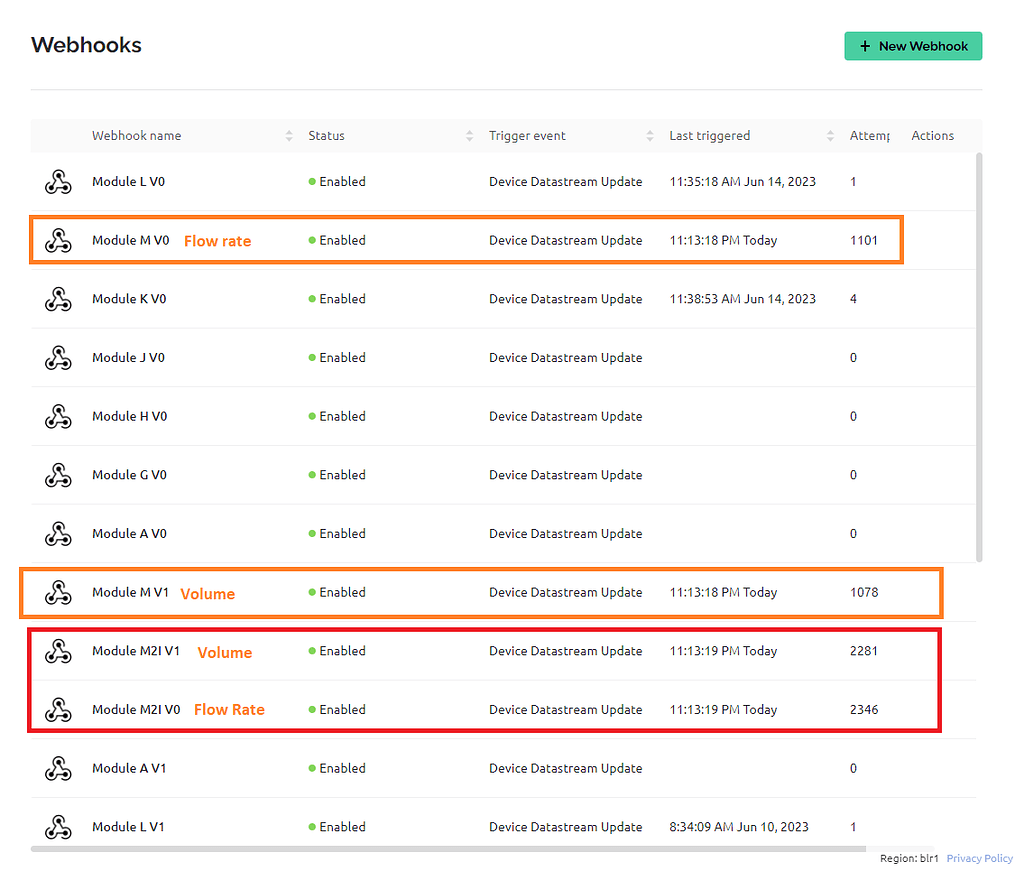Create a New Webhook
This screenshot has width=1024, height=870.
click(912, 46)
